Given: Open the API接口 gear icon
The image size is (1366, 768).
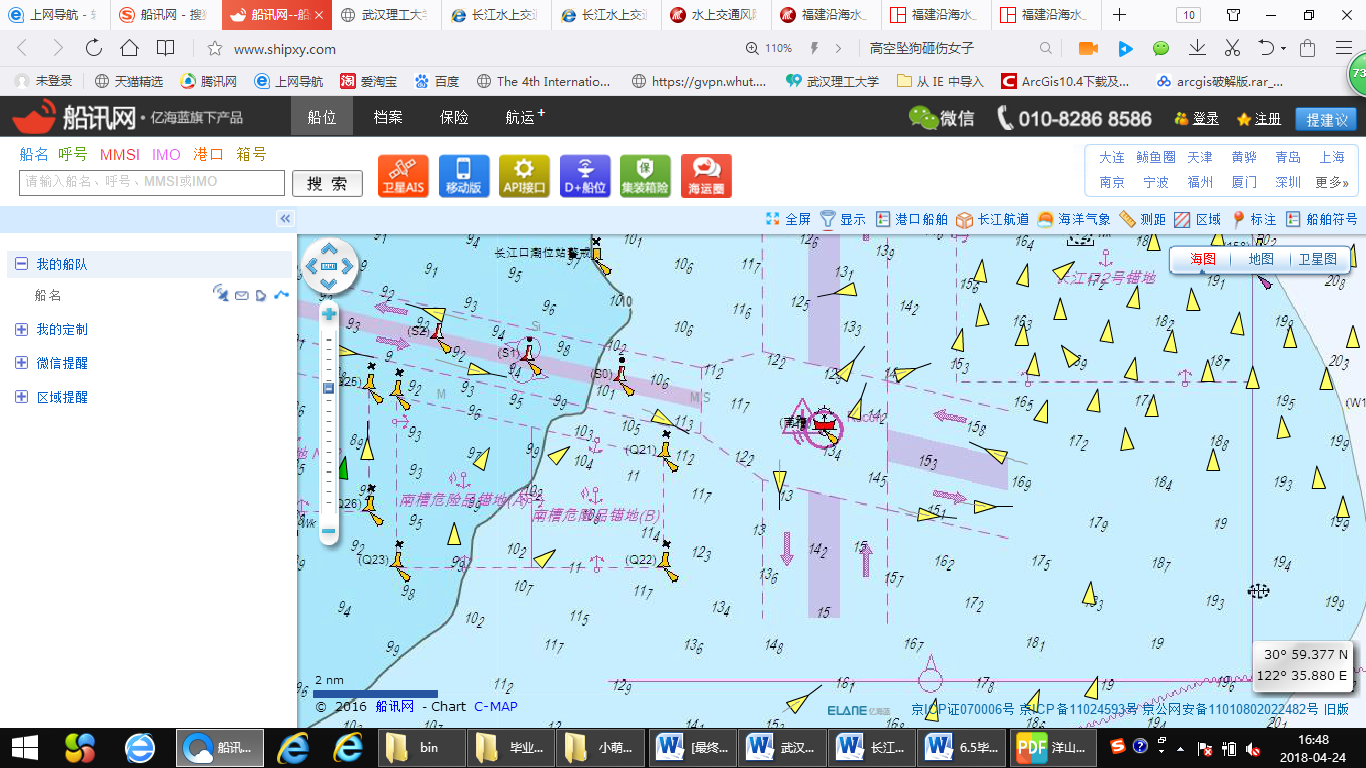Looking at the screenshot, I should [524, 176].
